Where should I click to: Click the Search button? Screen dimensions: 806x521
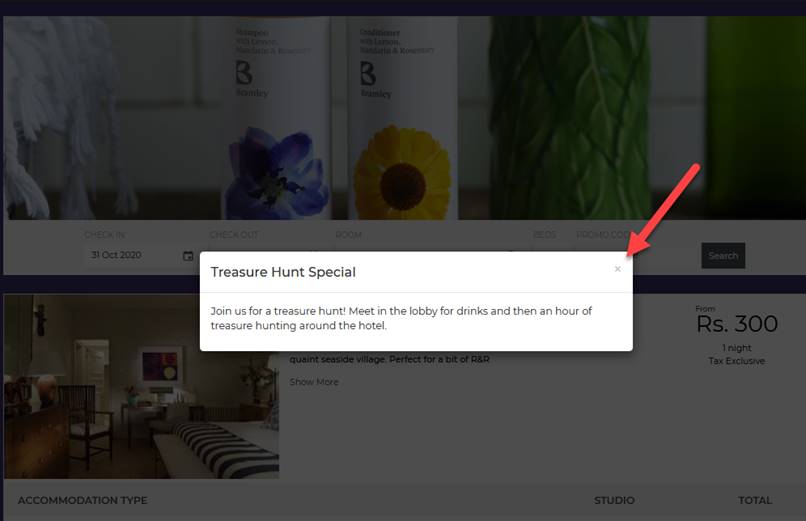[723, 255]
